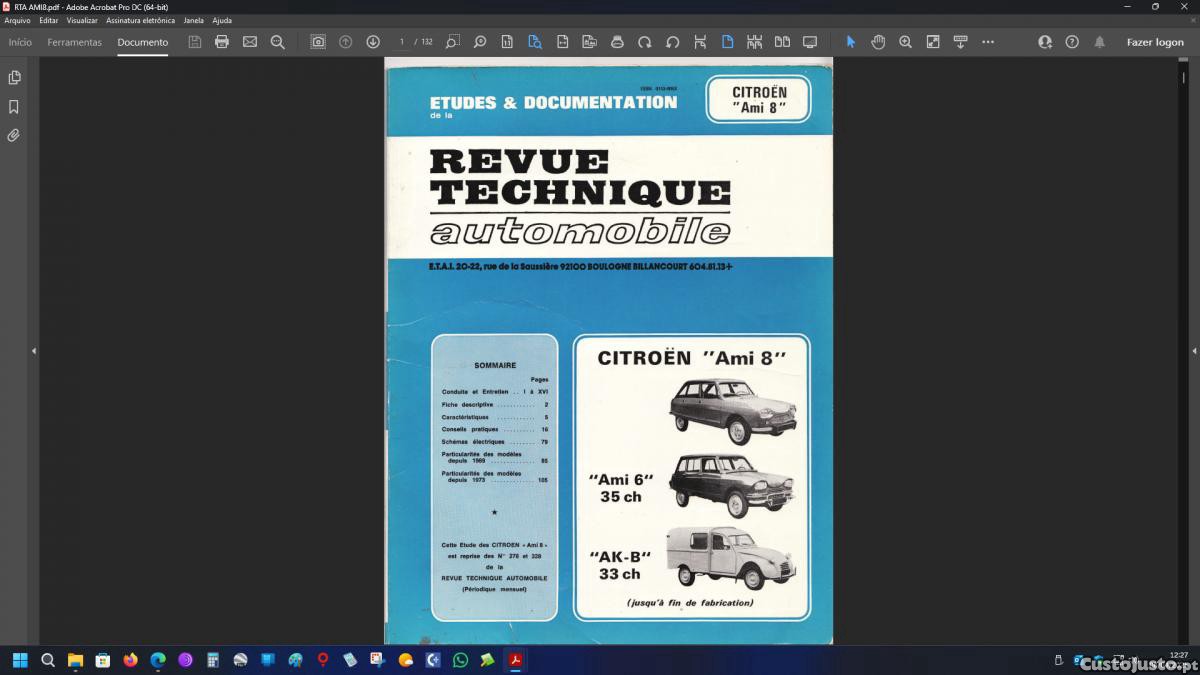The height and width of the screenshot is (675, 1200).
Task: Click the Fazer logon button
Action: click(x=1155, y=42)
